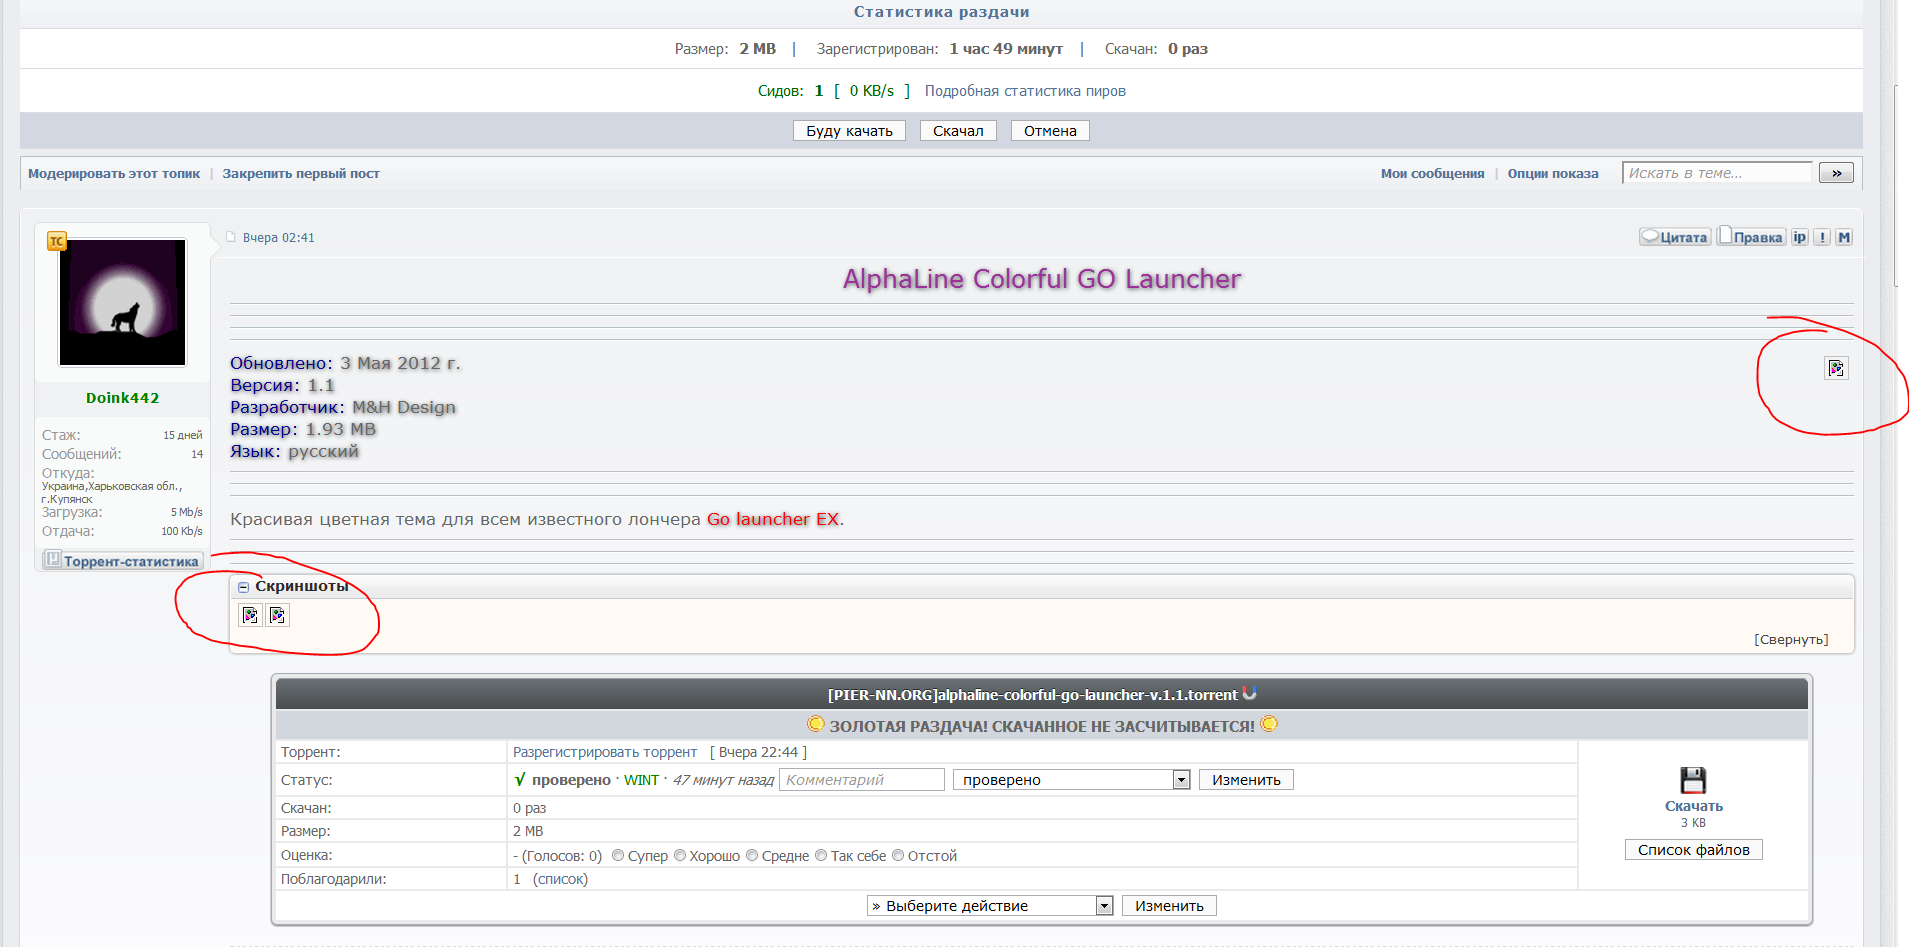Click the 'ip' post button
This screenshot has width=1909, height=947.
(1800, 237)
